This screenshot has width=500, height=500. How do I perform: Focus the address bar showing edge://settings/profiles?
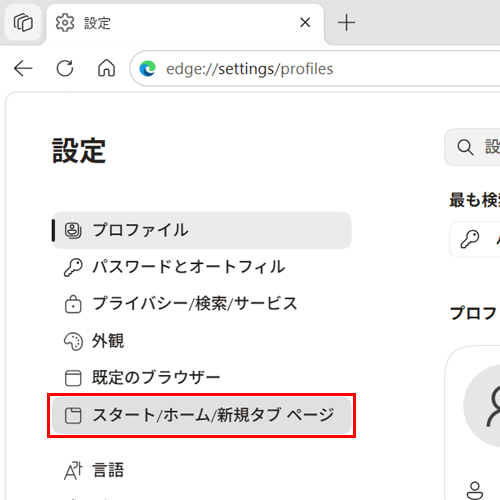point(315,69)
